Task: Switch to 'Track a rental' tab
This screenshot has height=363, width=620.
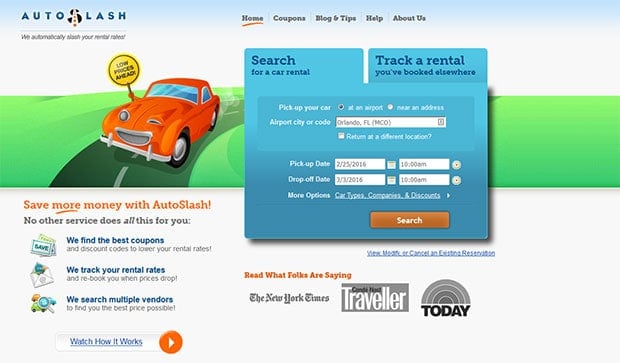Action: (x=428, y=66)
